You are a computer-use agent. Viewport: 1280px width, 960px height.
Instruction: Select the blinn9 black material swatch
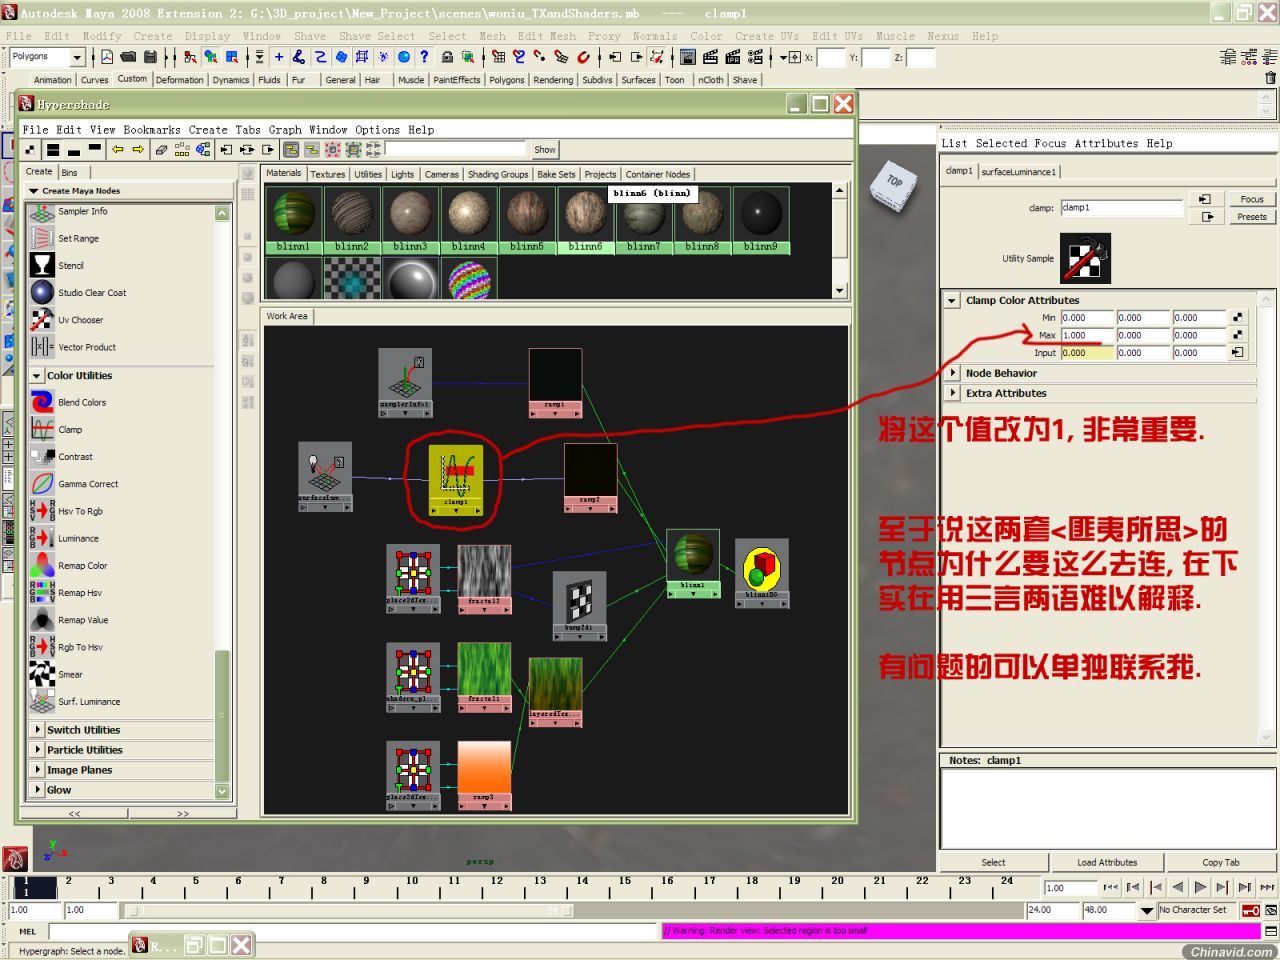coord(760,220)
